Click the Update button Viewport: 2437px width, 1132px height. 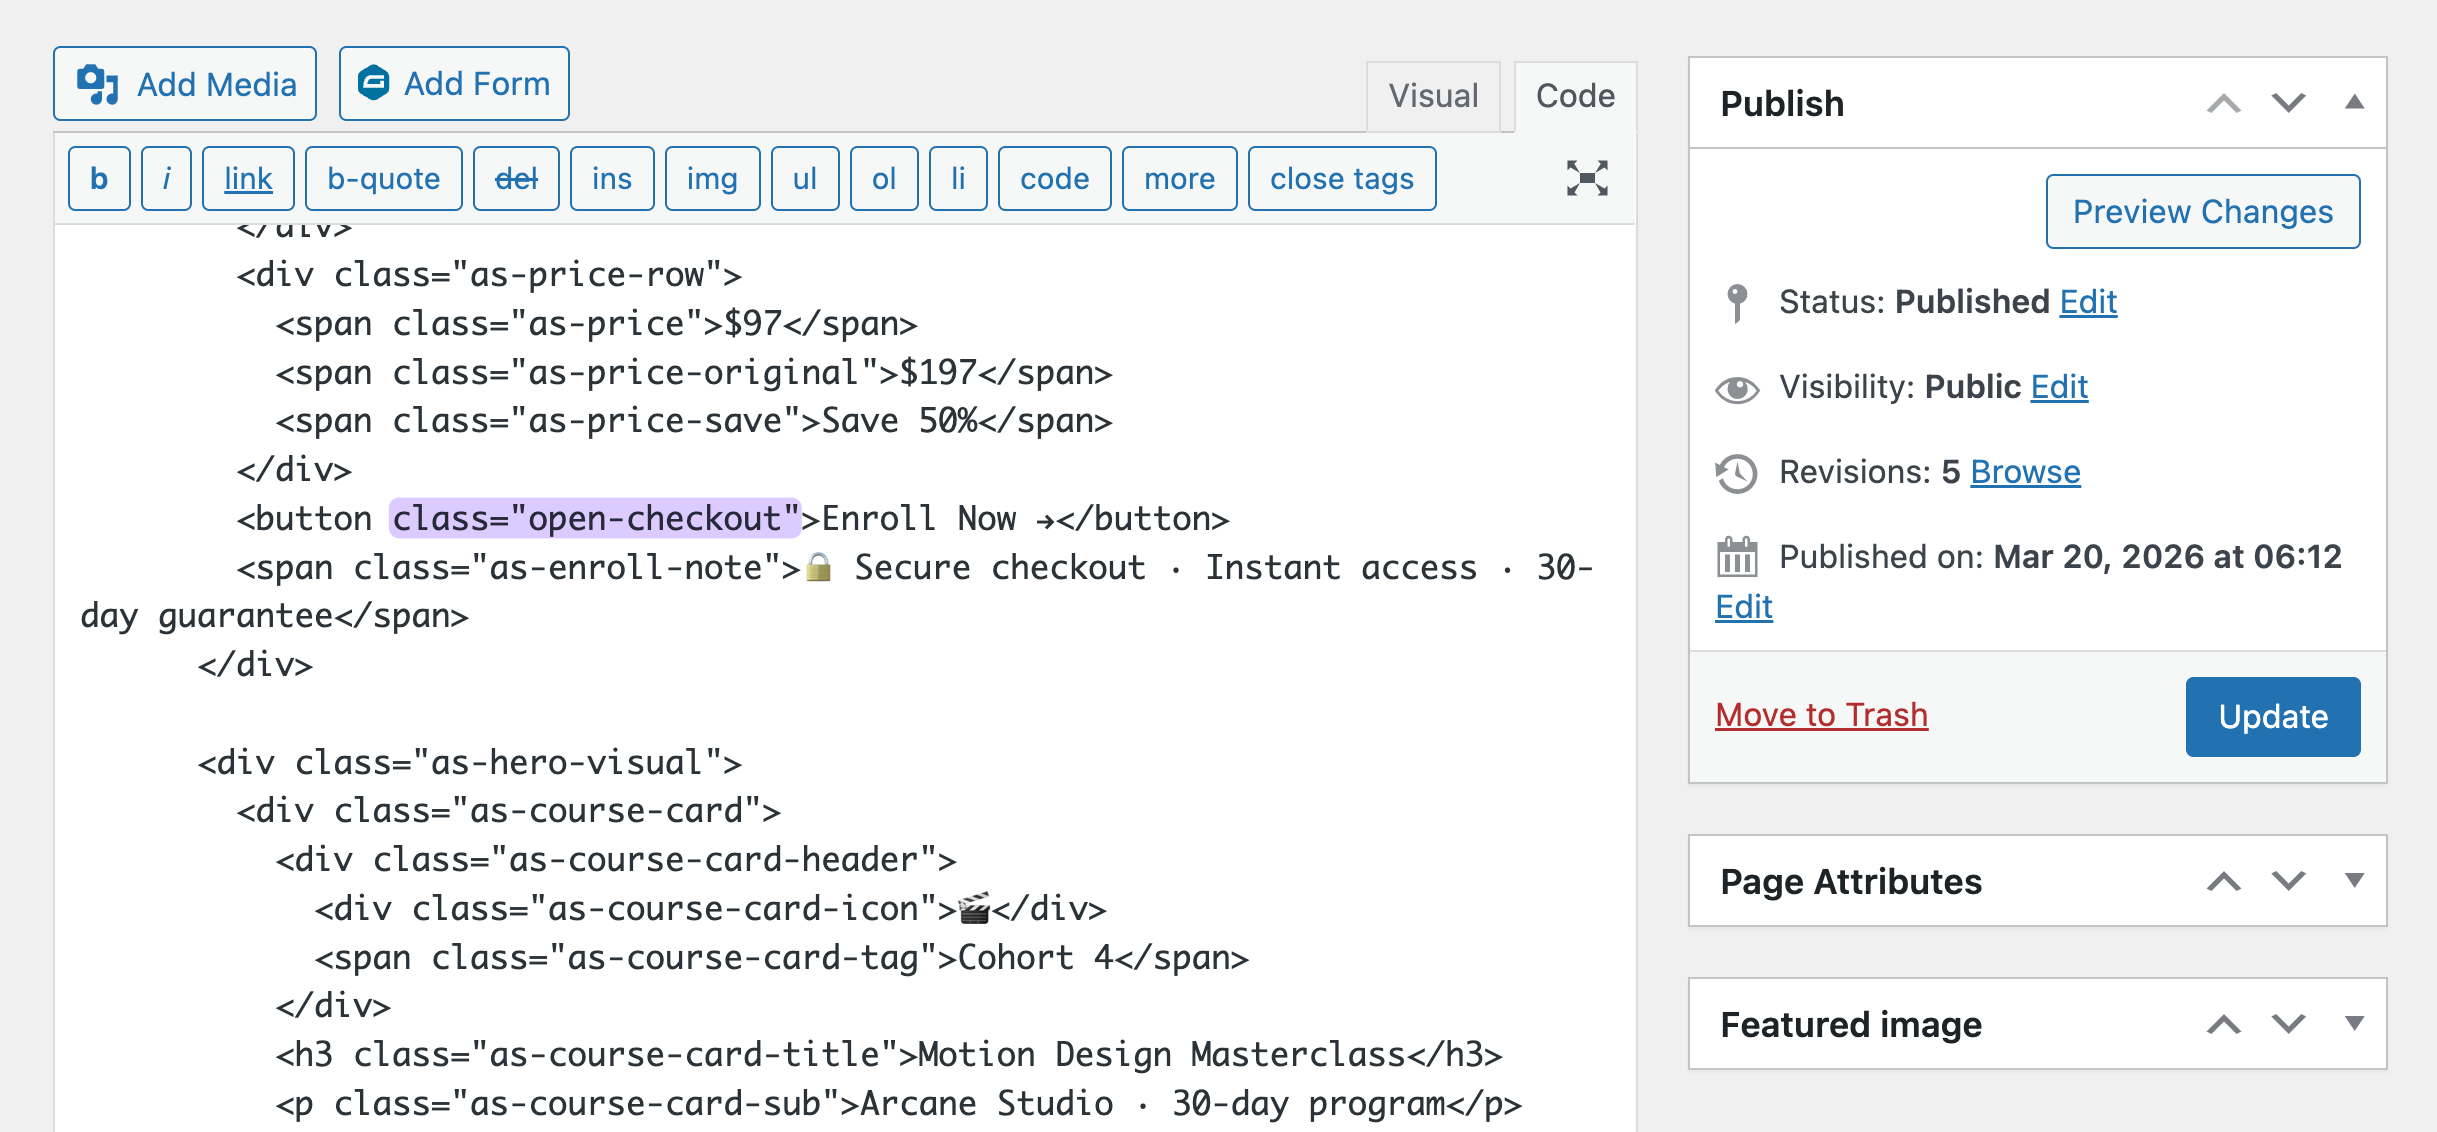coord(2272,716)
